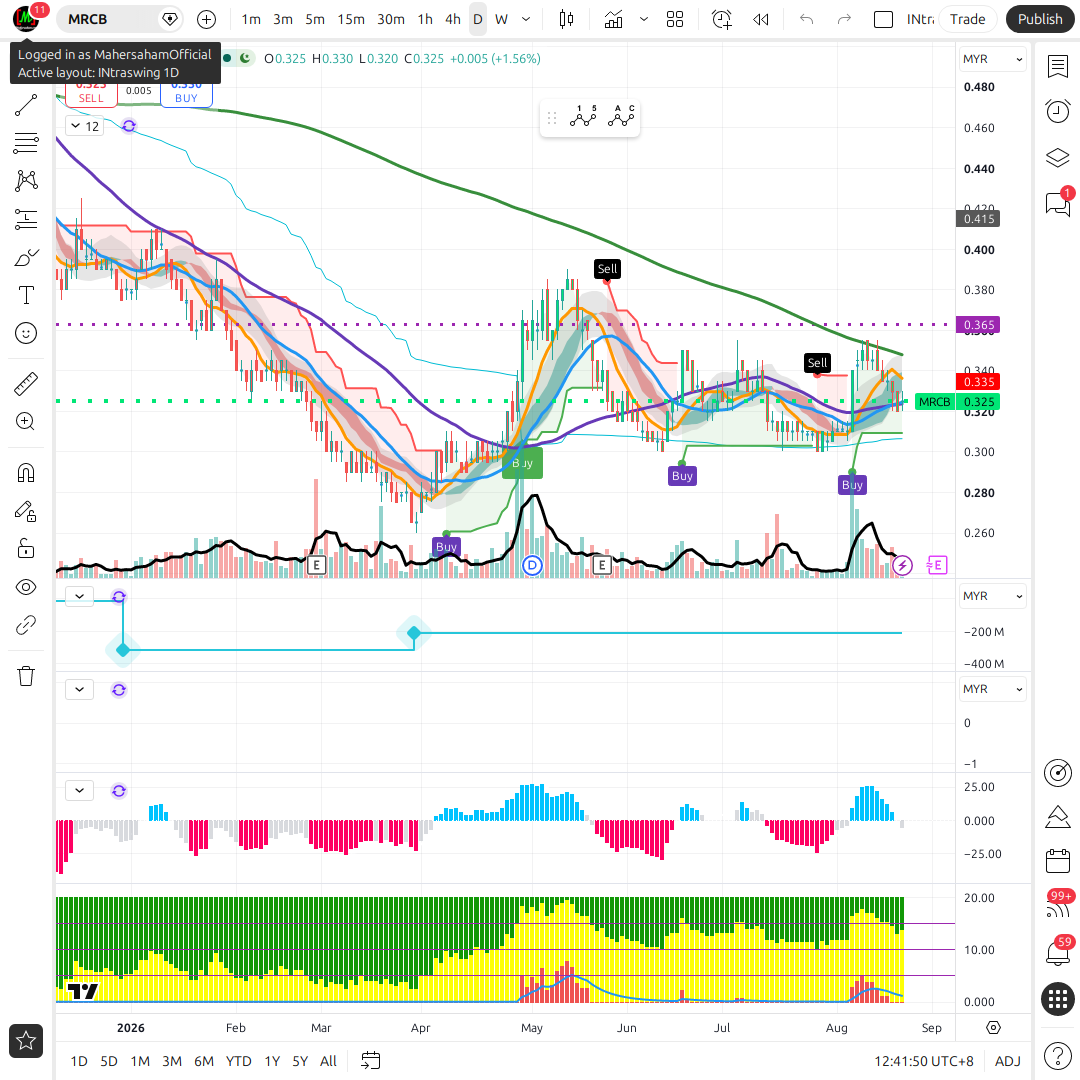Hide all drawings with eye icon
This screenshot has height=1080, width=1080.
coord(26,588)
